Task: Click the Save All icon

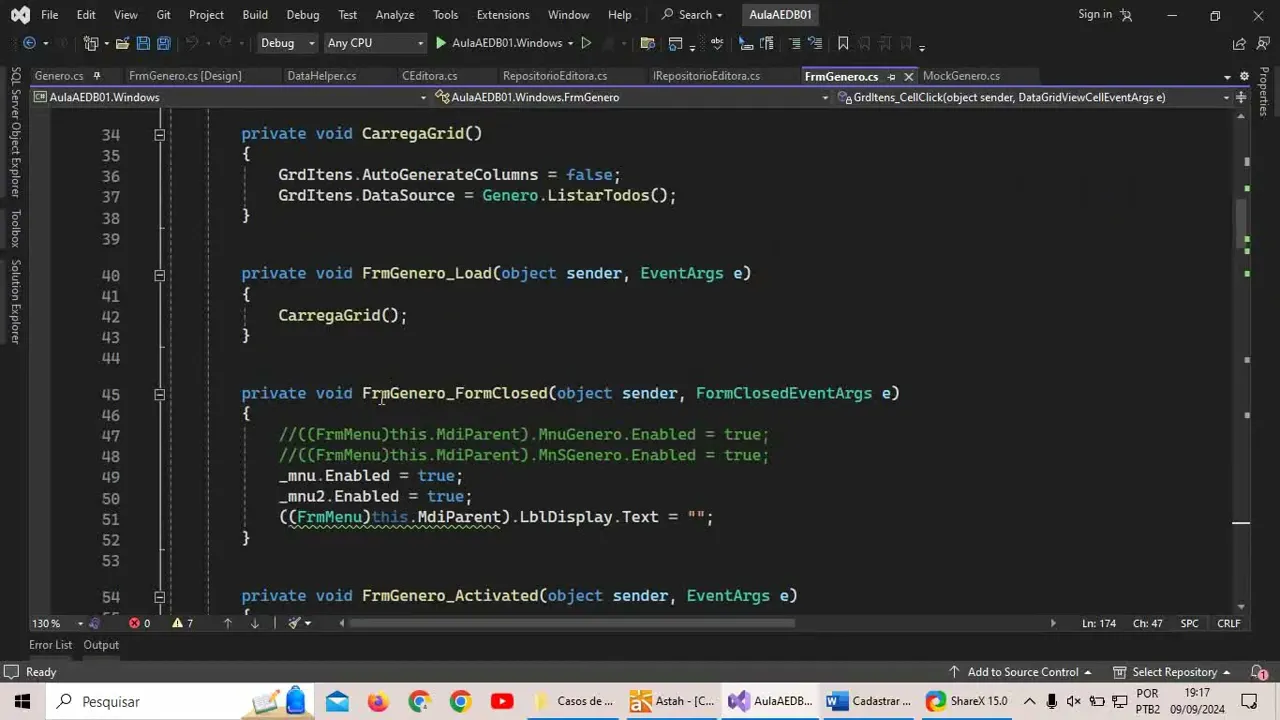Action: point(164,43)
